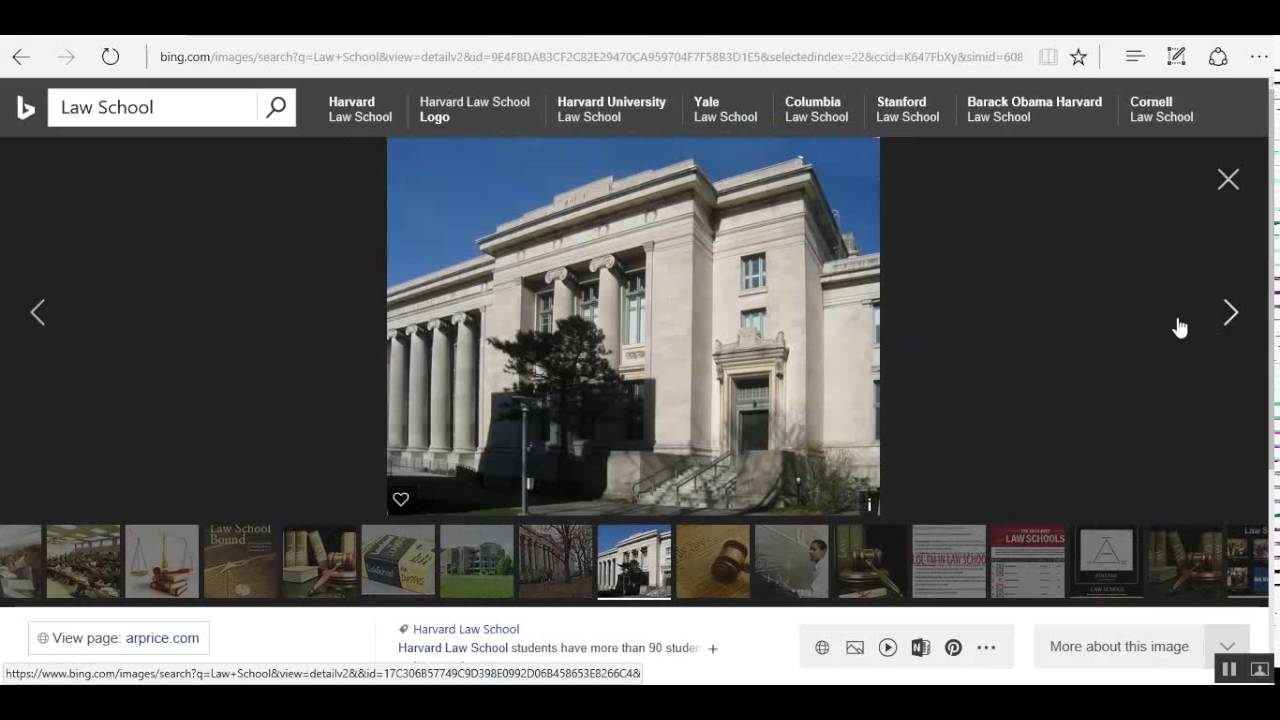This screenshot has width=1280, height=720.
Task: Click the globe visit-page icon in action bar
Action: 822,648
